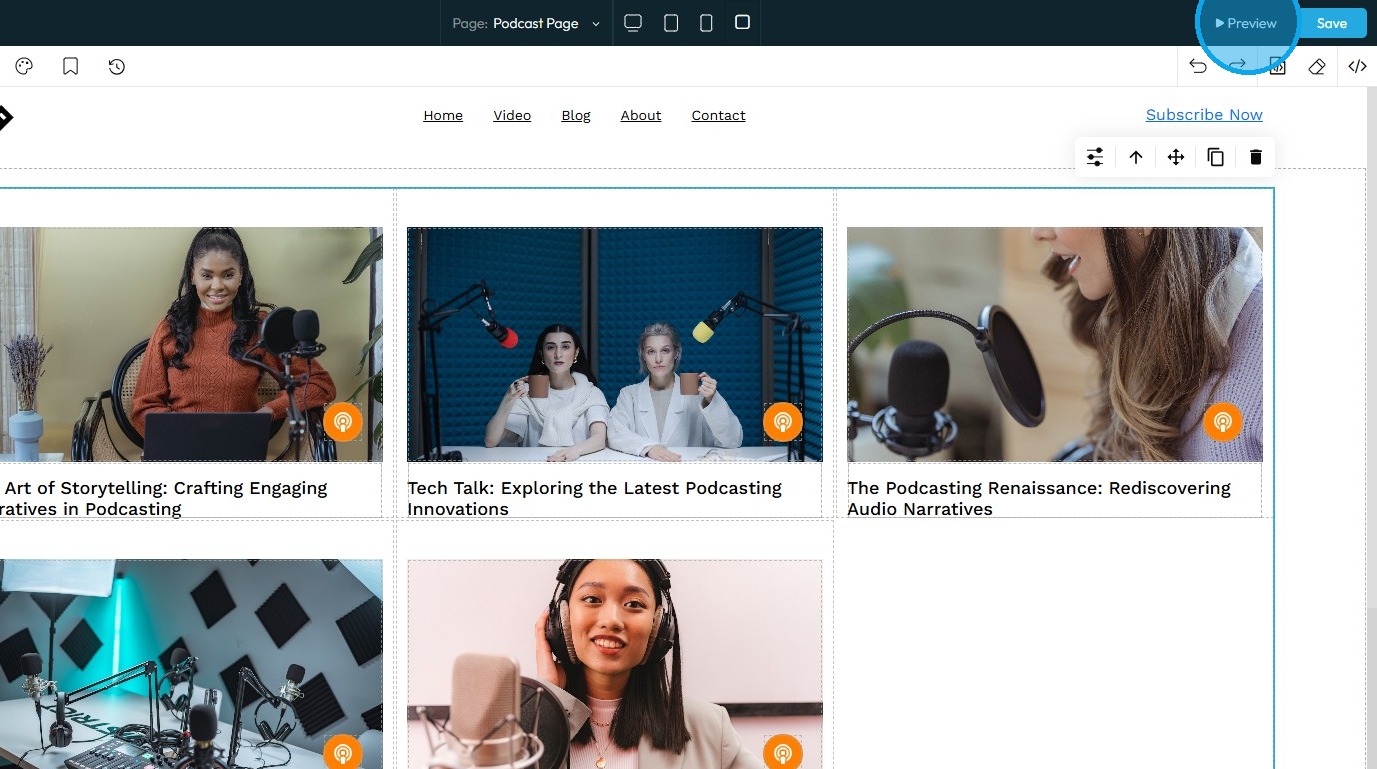Click the bookmark icon in the toolbar

click(x=70, y=67)
